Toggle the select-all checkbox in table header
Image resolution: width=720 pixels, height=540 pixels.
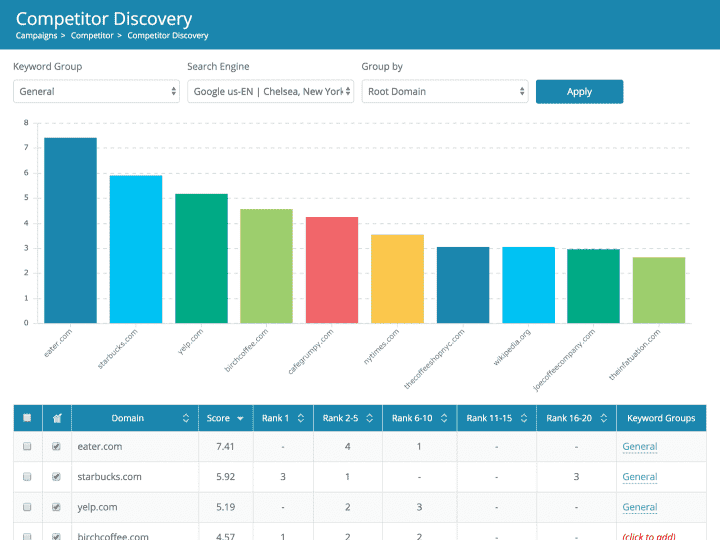point(27,418)
